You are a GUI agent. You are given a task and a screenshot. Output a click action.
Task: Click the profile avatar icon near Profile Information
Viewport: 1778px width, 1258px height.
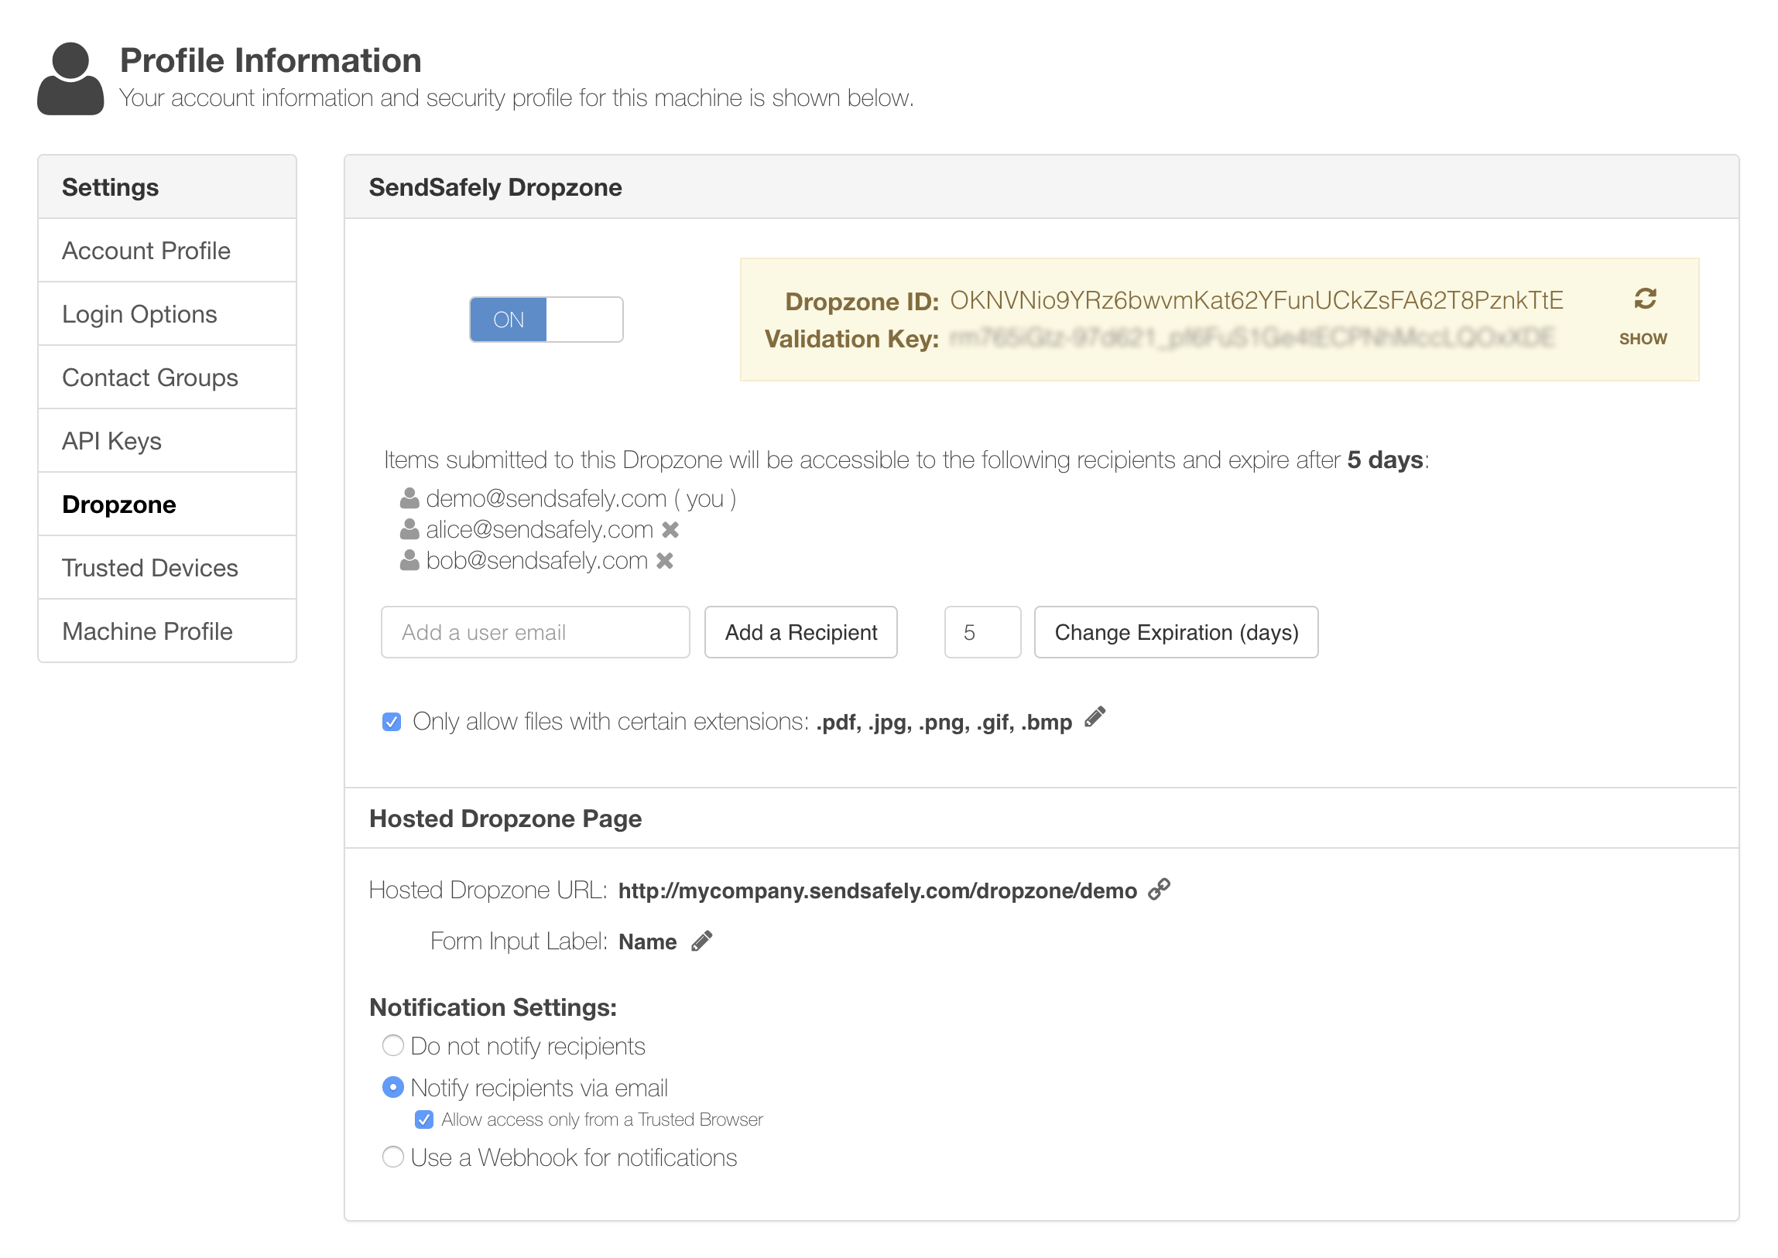point(69,80)
